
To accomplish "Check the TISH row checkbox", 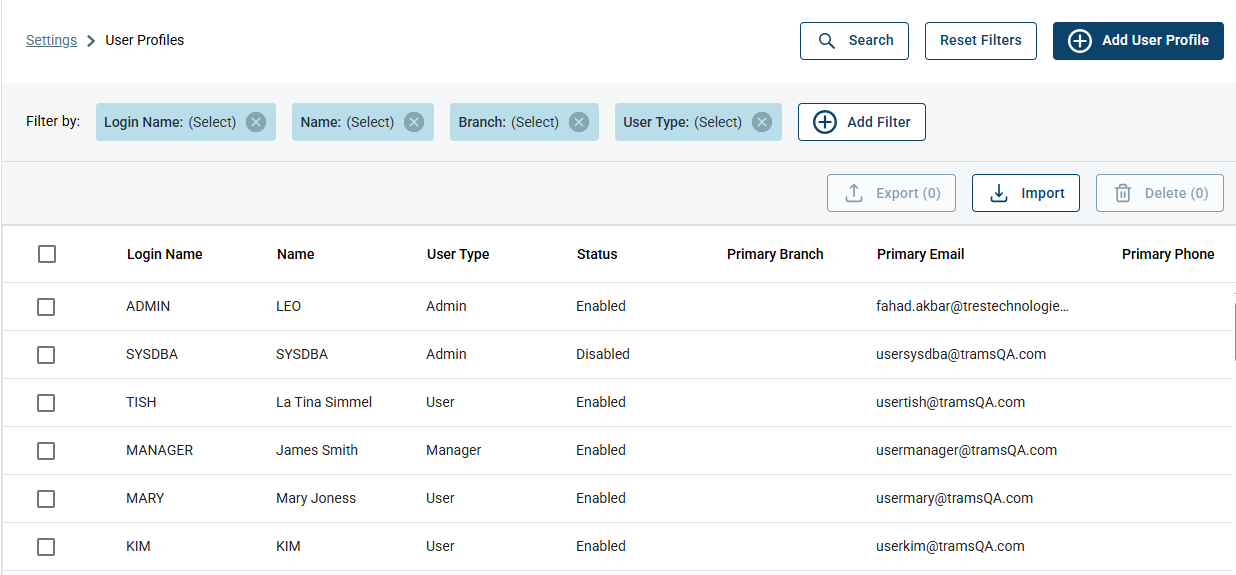I will tap(46, 403).
